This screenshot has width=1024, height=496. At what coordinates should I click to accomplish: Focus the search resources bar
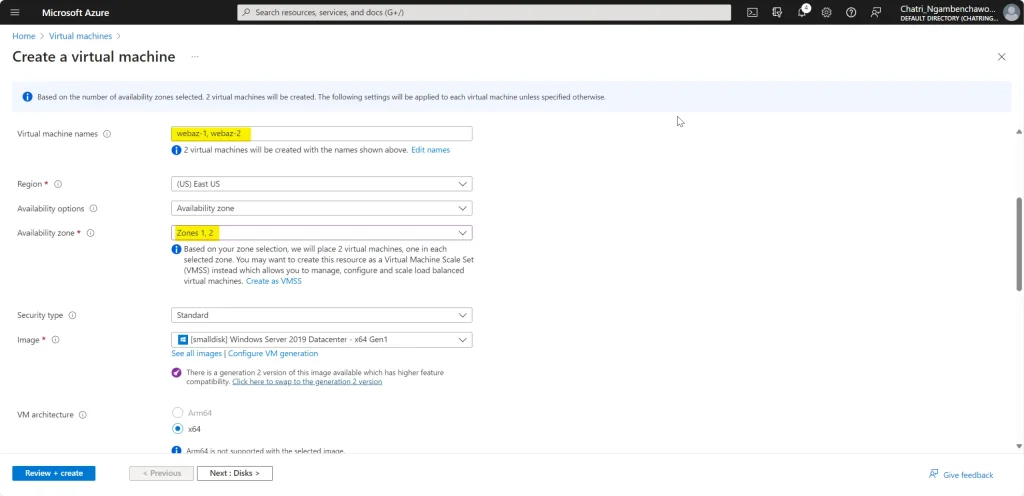coord(484,12)
